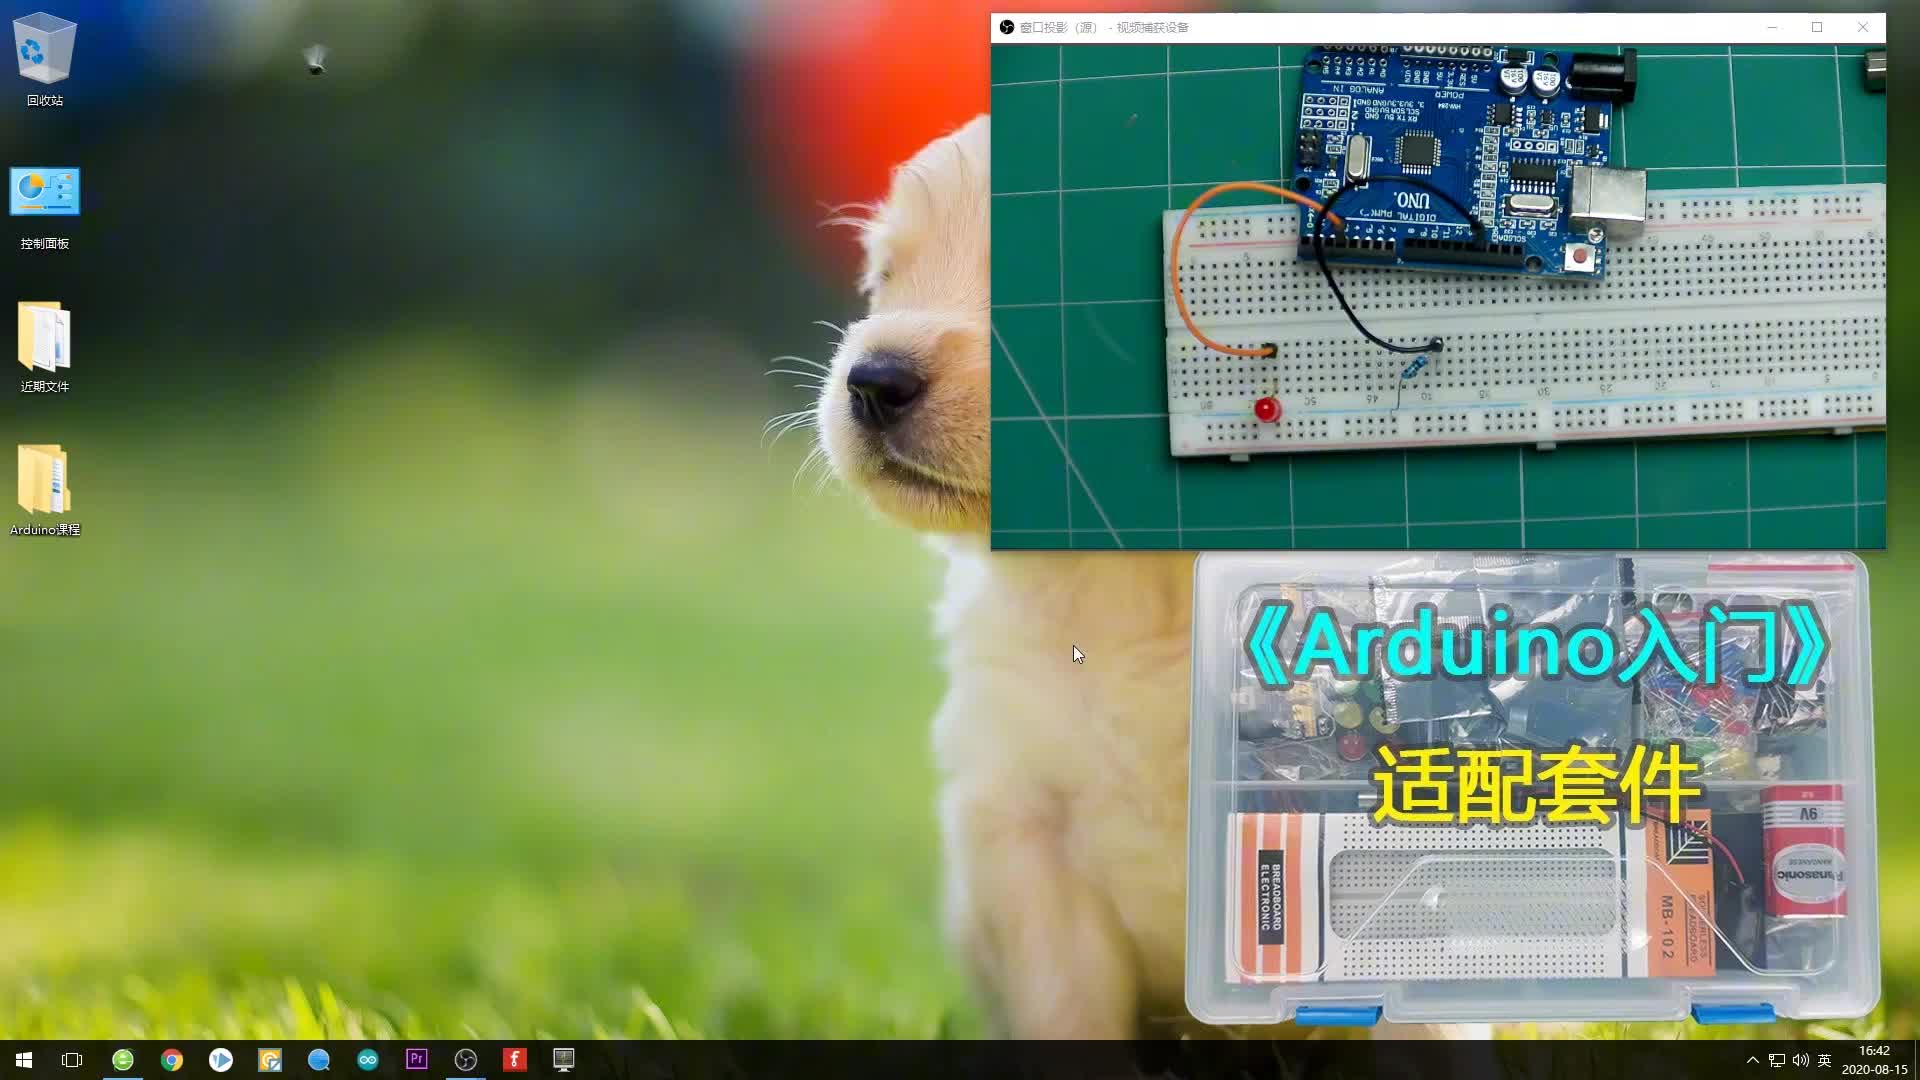Open Task View in the taskbar
The height and width of the screenshot is (1080, 1920).
coord(72,1060)
